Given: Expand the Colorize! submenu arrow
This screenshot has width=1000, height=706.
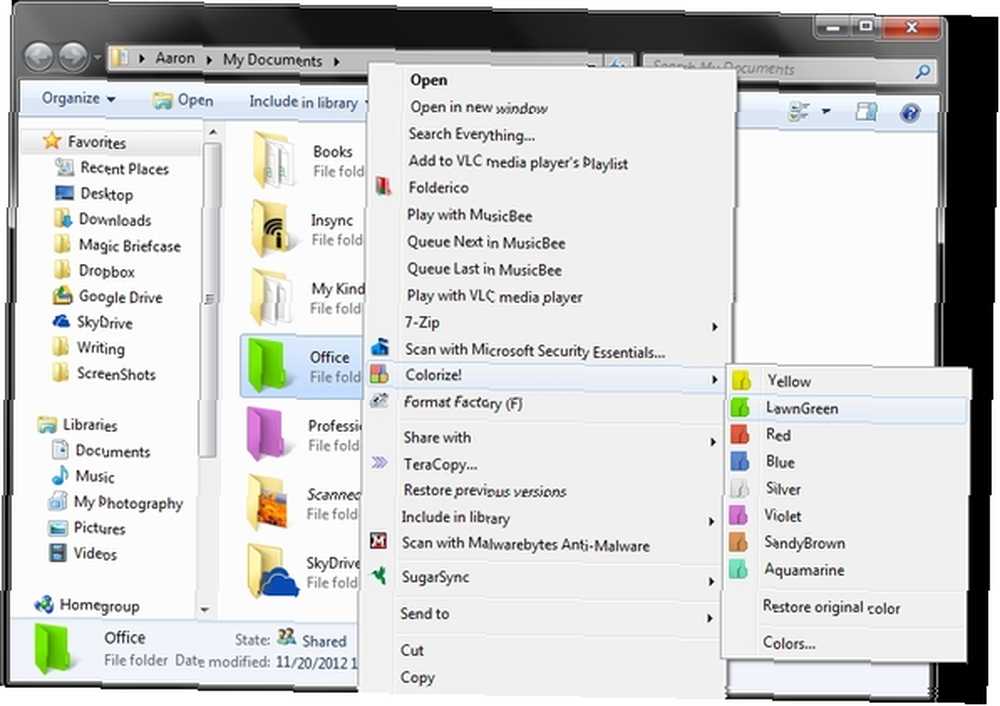Looking at the screenshot, I should click(x=714, y=379).
